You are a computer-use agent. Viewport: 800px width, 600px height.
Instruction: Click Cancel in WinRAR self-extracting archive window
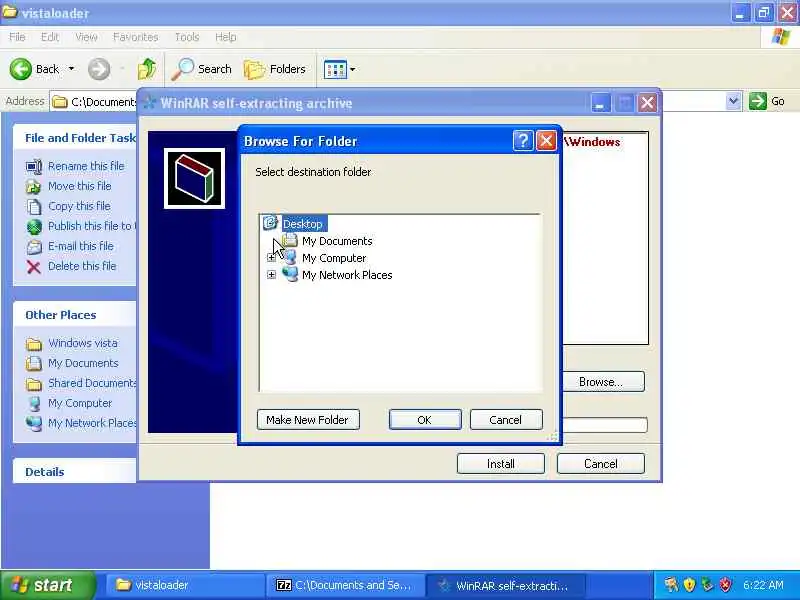tap(601, 464)
